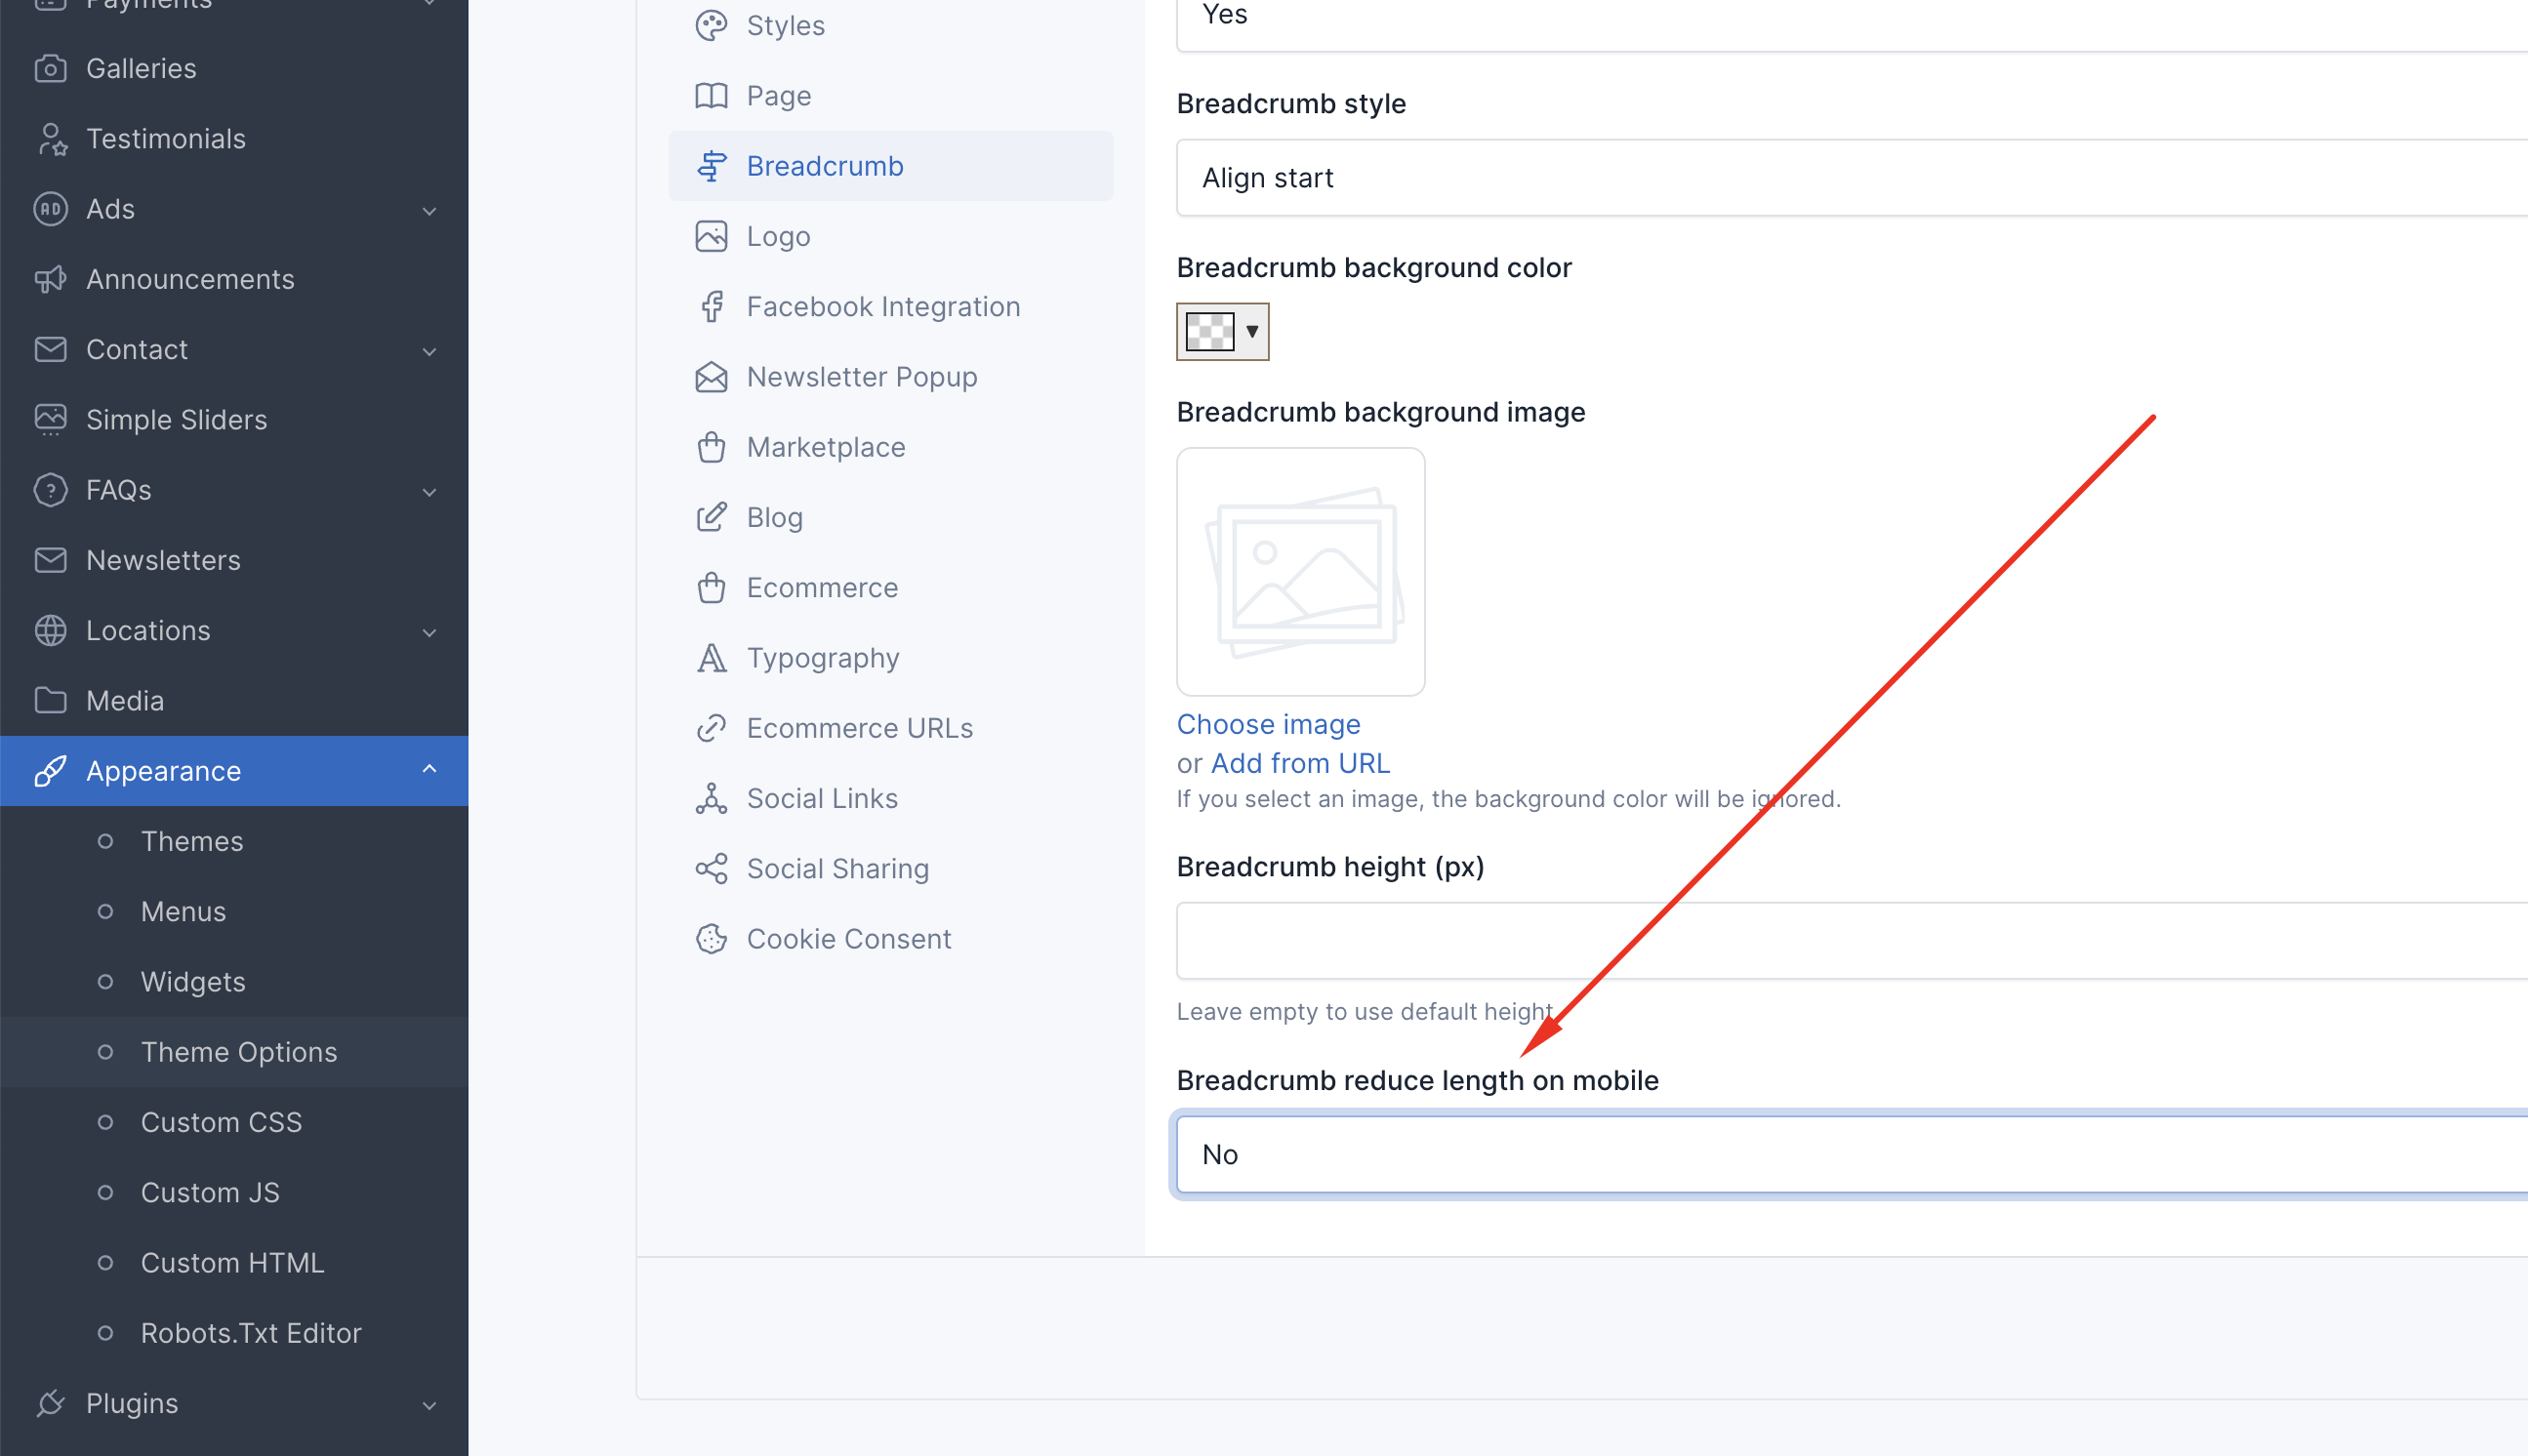
Task: Click the Facebook Integration icon
Action: 711,306
